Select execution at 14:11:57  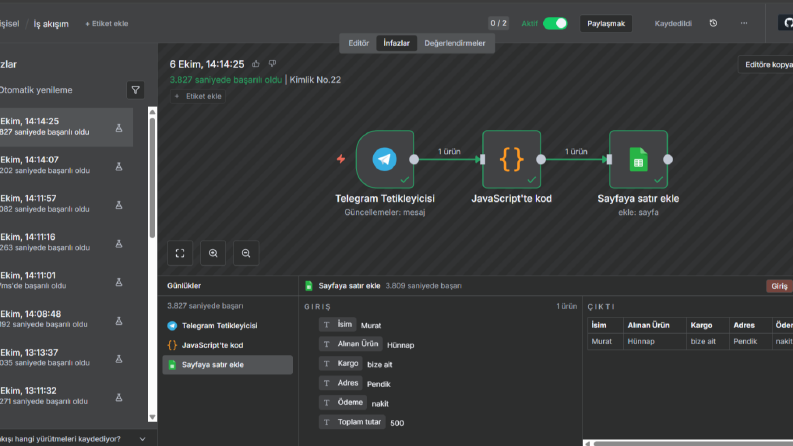click(66, 203)
